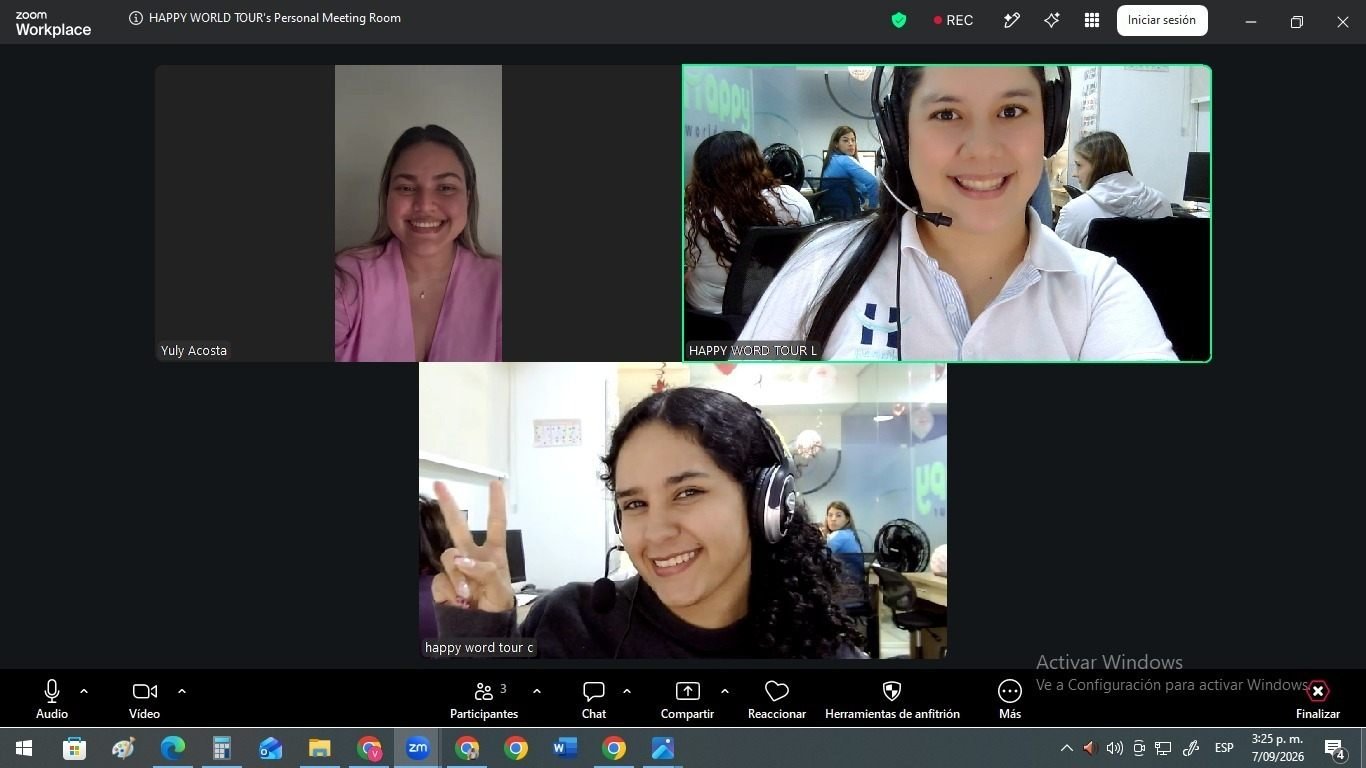
Task: Turn off camera with Vídeo button
Action: (x=144, y=700)
